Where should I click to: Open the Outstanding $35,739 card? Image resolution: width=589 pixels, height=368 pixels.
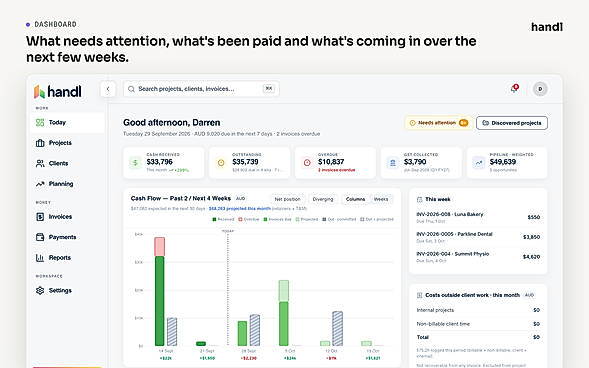tap(249, 163)
